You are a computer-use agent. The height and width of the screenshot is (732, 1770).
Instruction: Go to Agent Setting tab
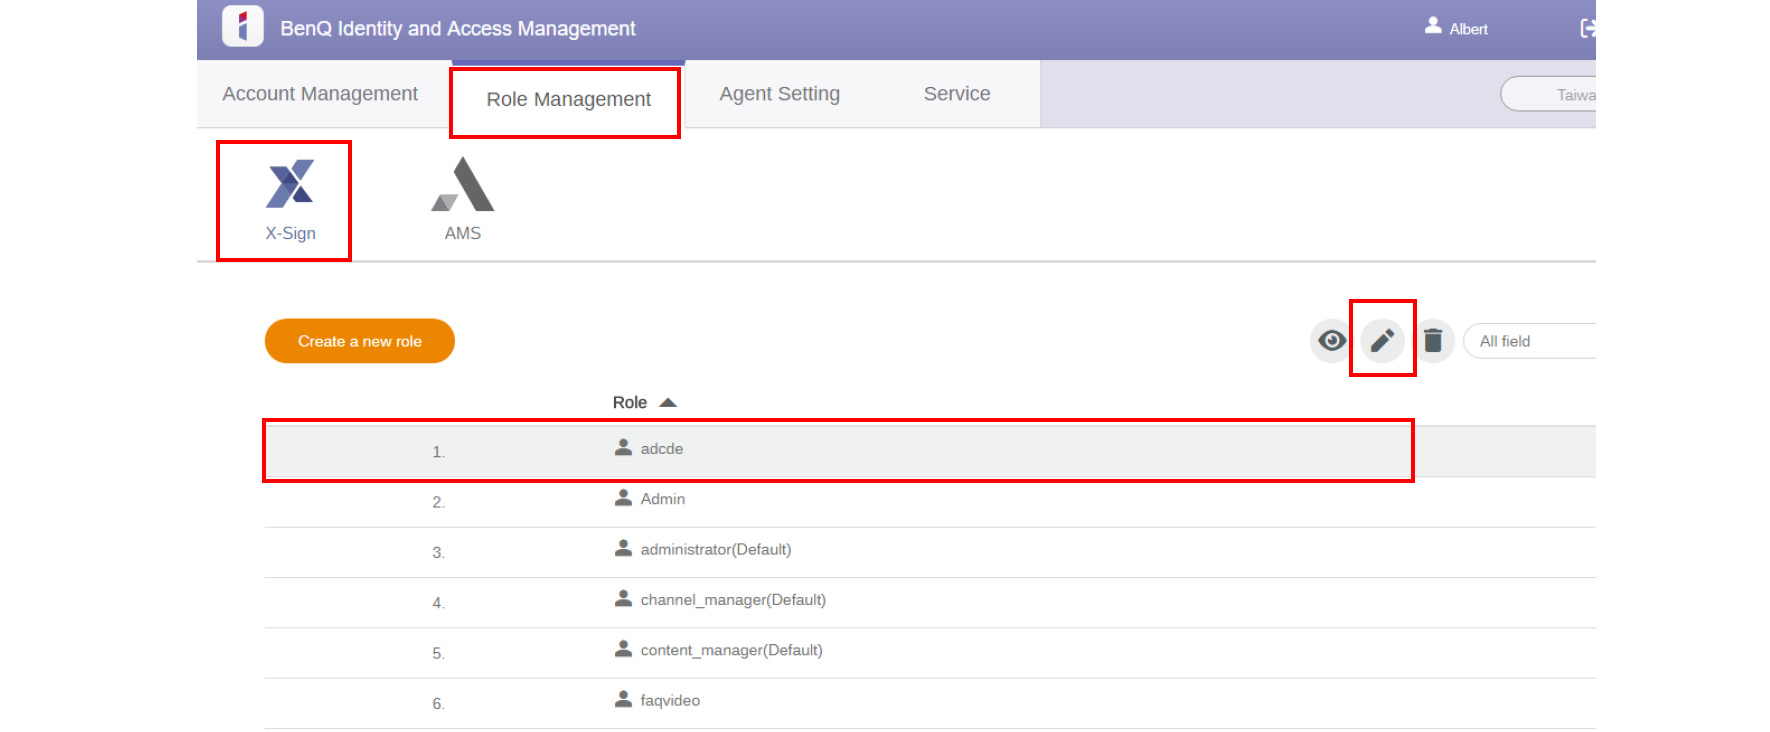coord(779,94)
